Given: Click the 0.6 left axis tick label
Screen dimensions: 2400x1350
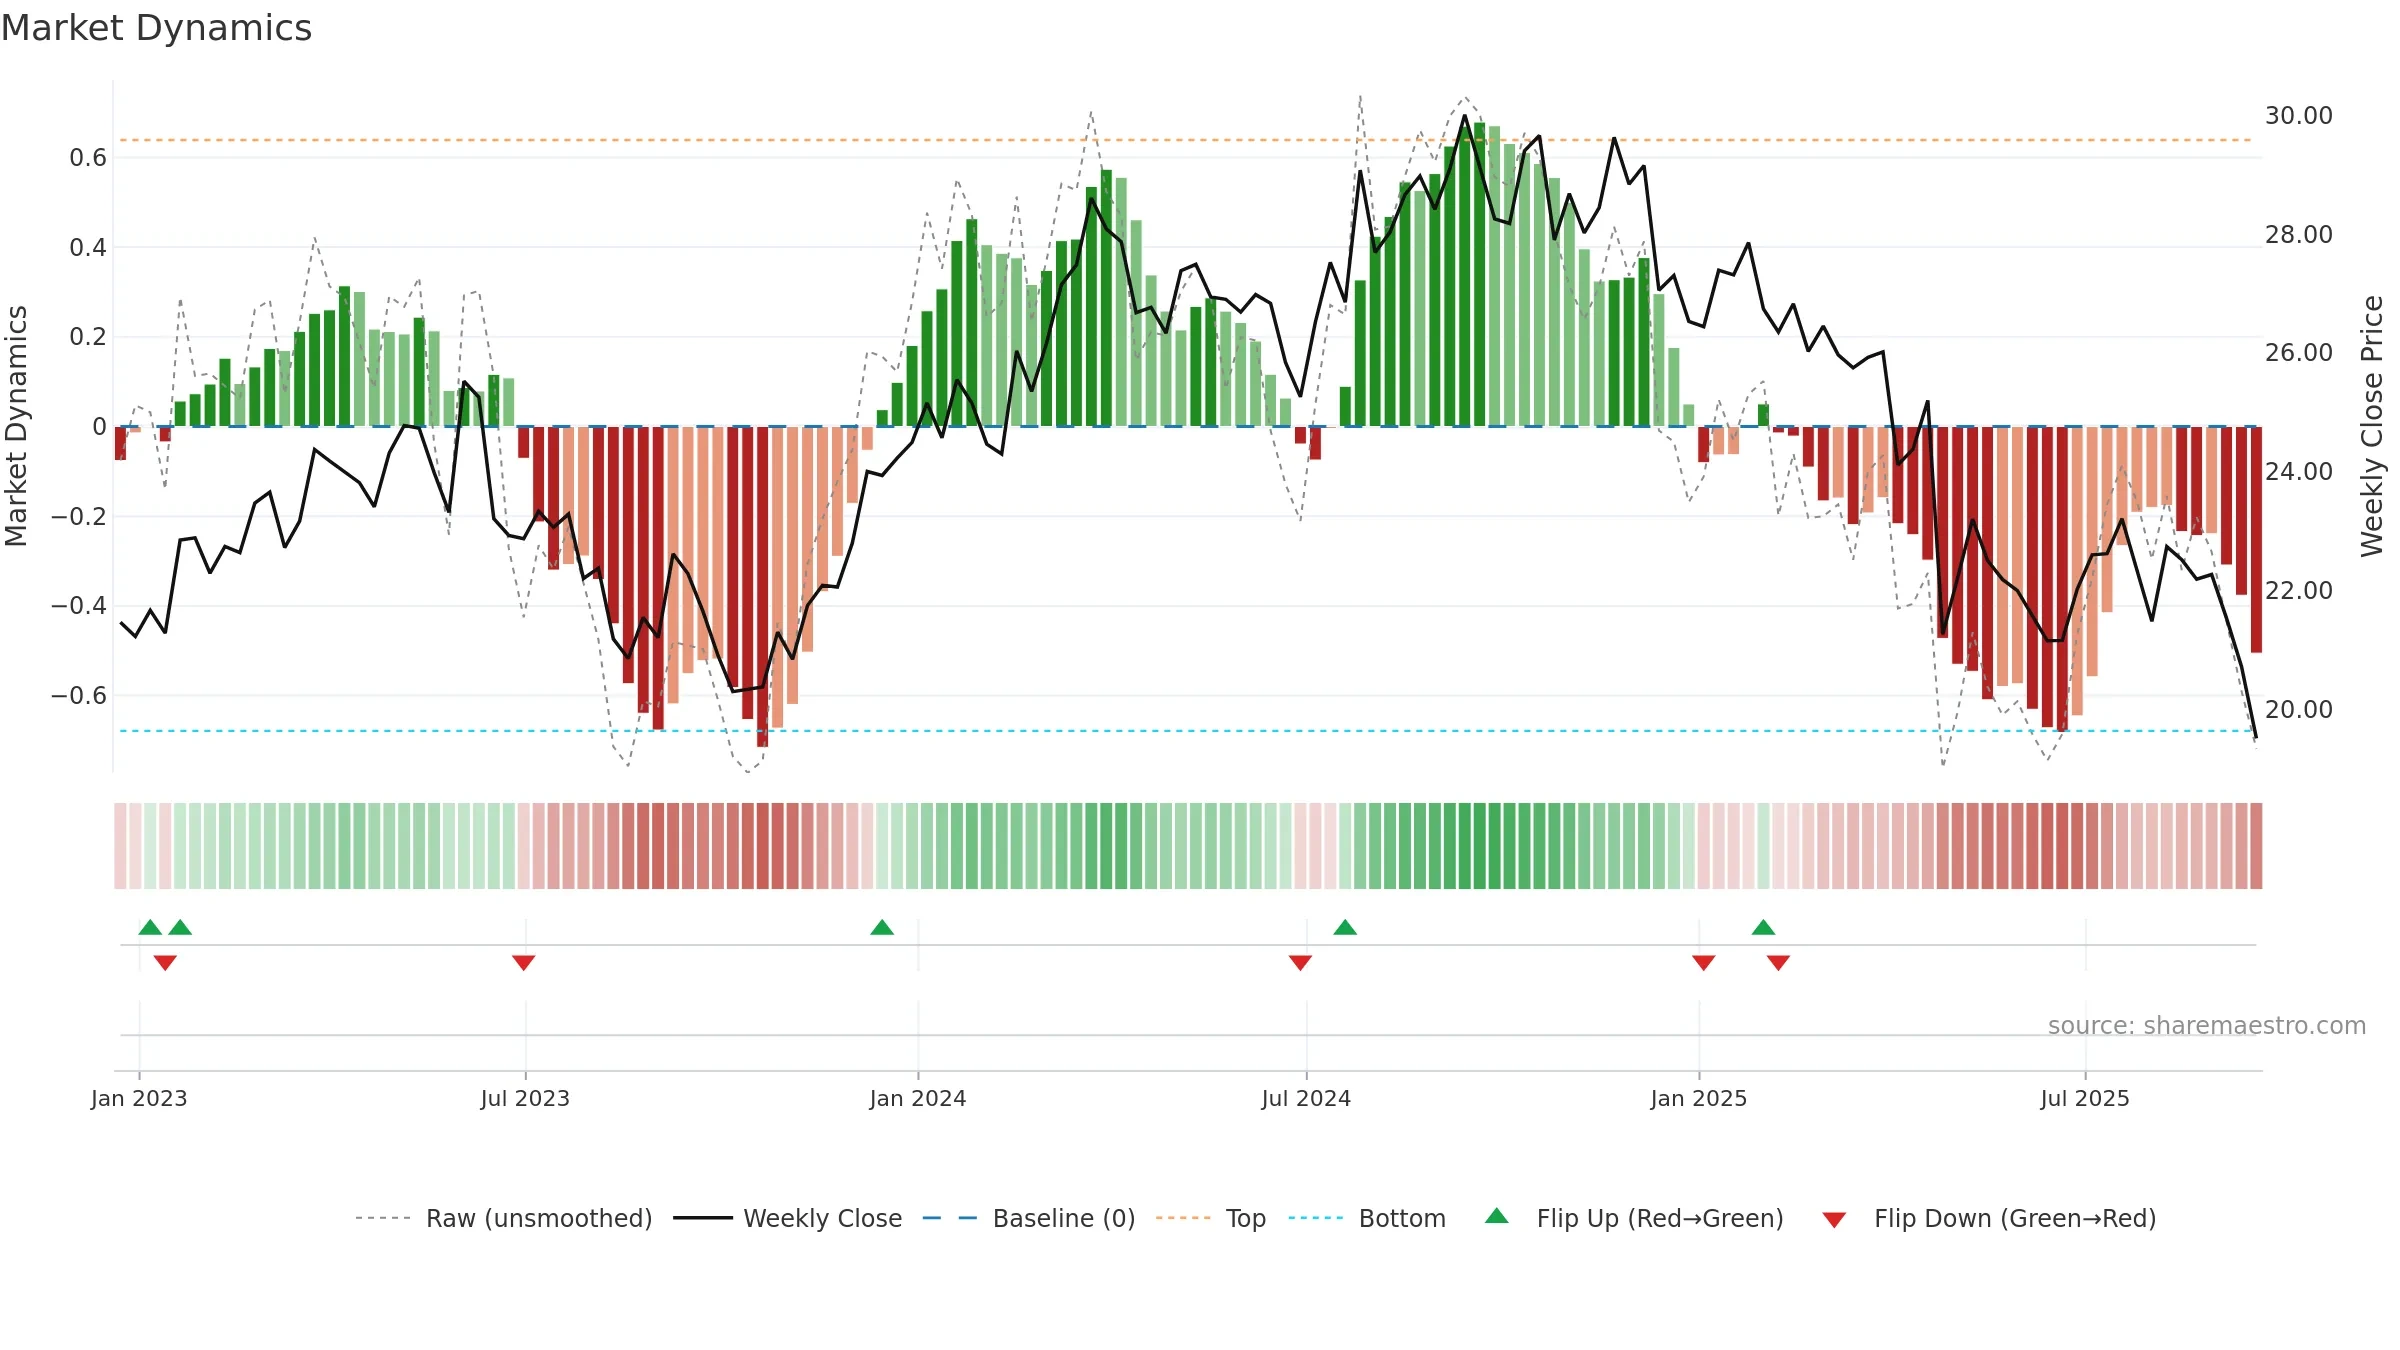Looking at the screenshot, I should pos(88,158).
